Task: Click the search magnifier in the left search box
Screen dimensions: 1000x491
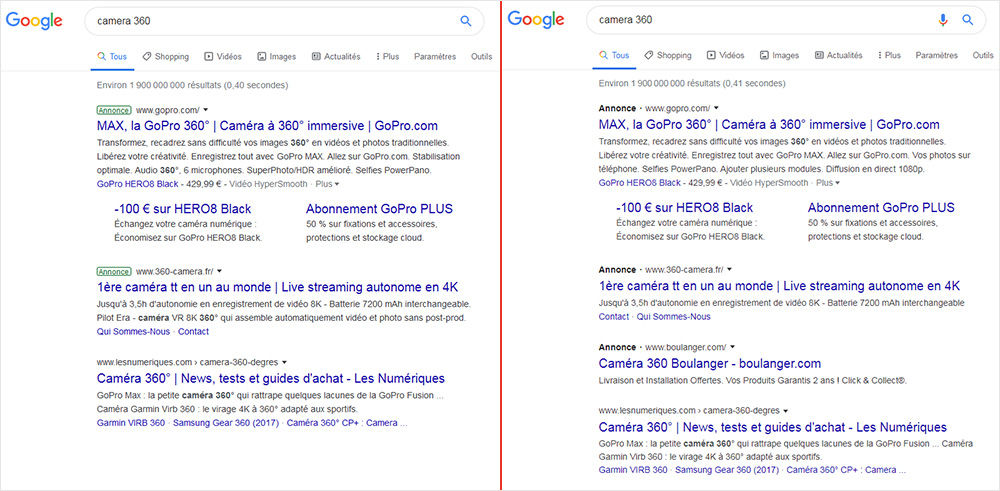Action: [x=466, y=21]
